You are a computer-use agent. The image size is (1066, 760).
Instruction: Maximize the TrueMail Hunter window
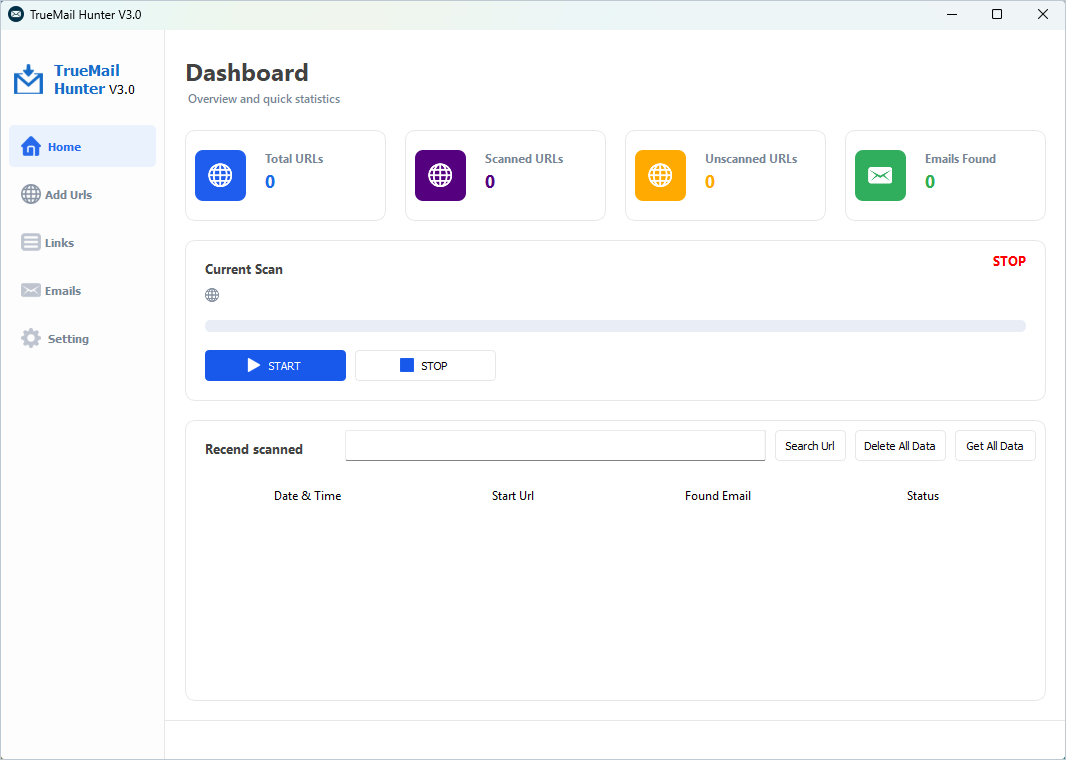pyautogui.click(x=997, y=14)
